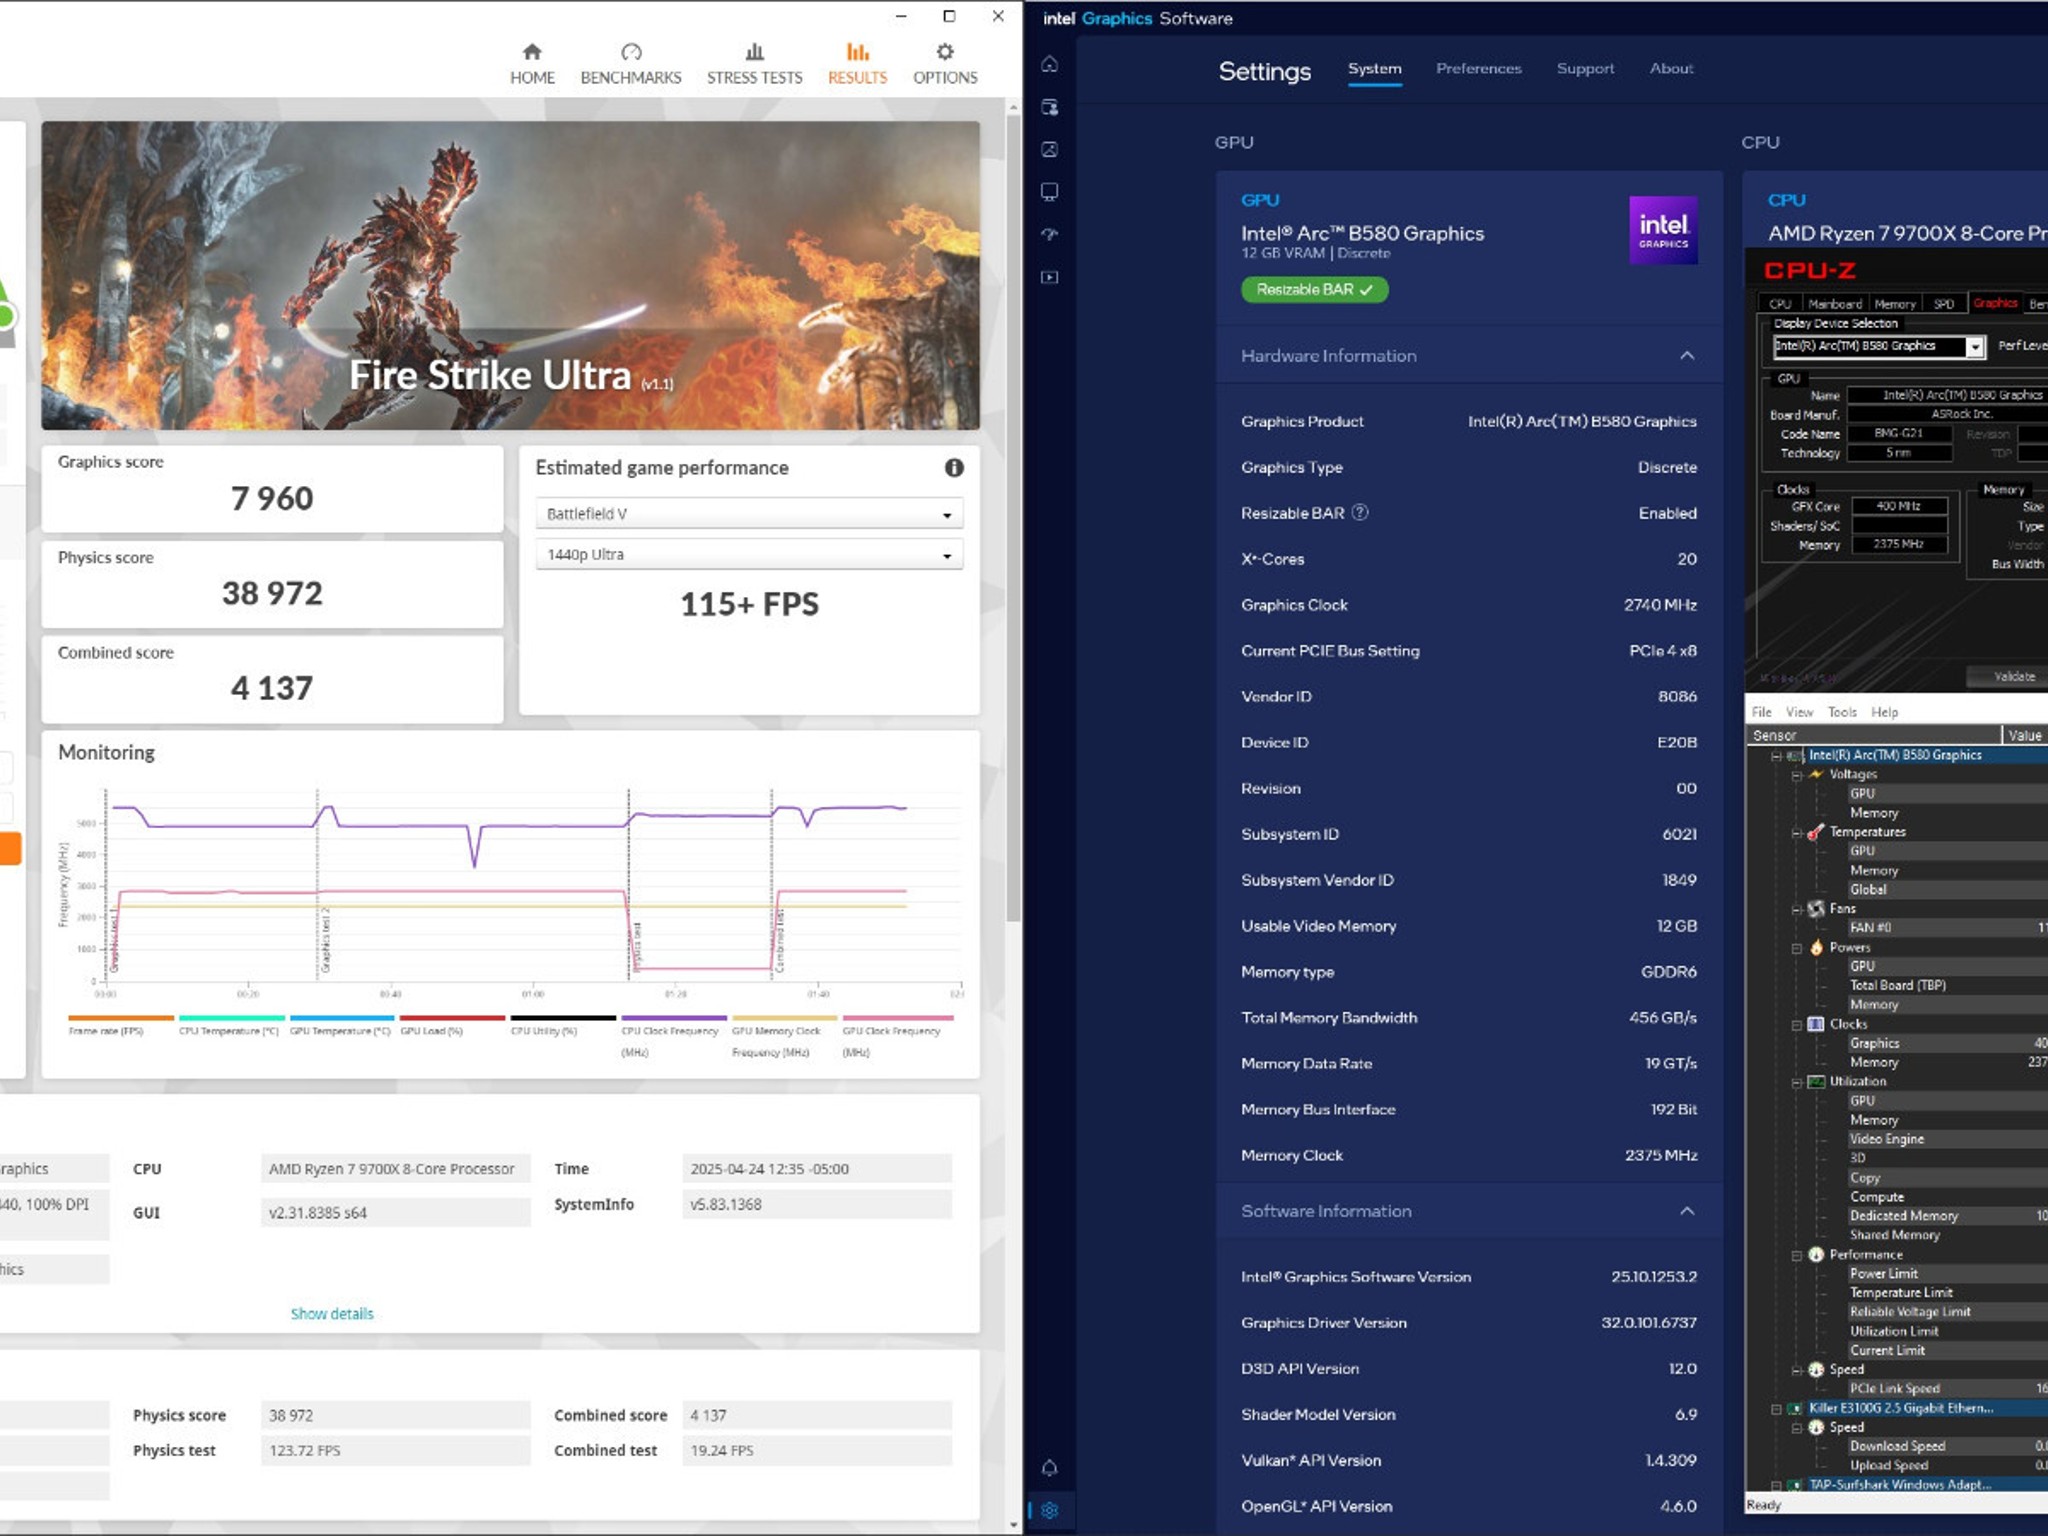This screenshot has width=2048, height=1536.
Task: Click the CPU-Z Validate button
Action: [x=2012, y=677]
